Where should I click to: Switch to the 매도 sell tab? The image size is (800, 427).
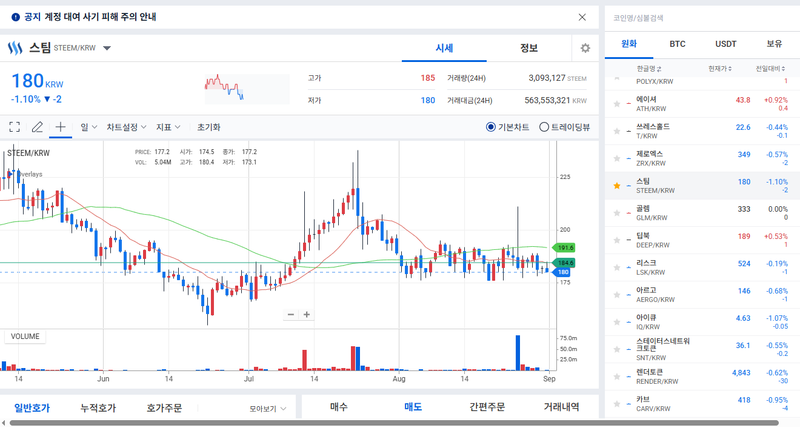(x=413, y=407)
